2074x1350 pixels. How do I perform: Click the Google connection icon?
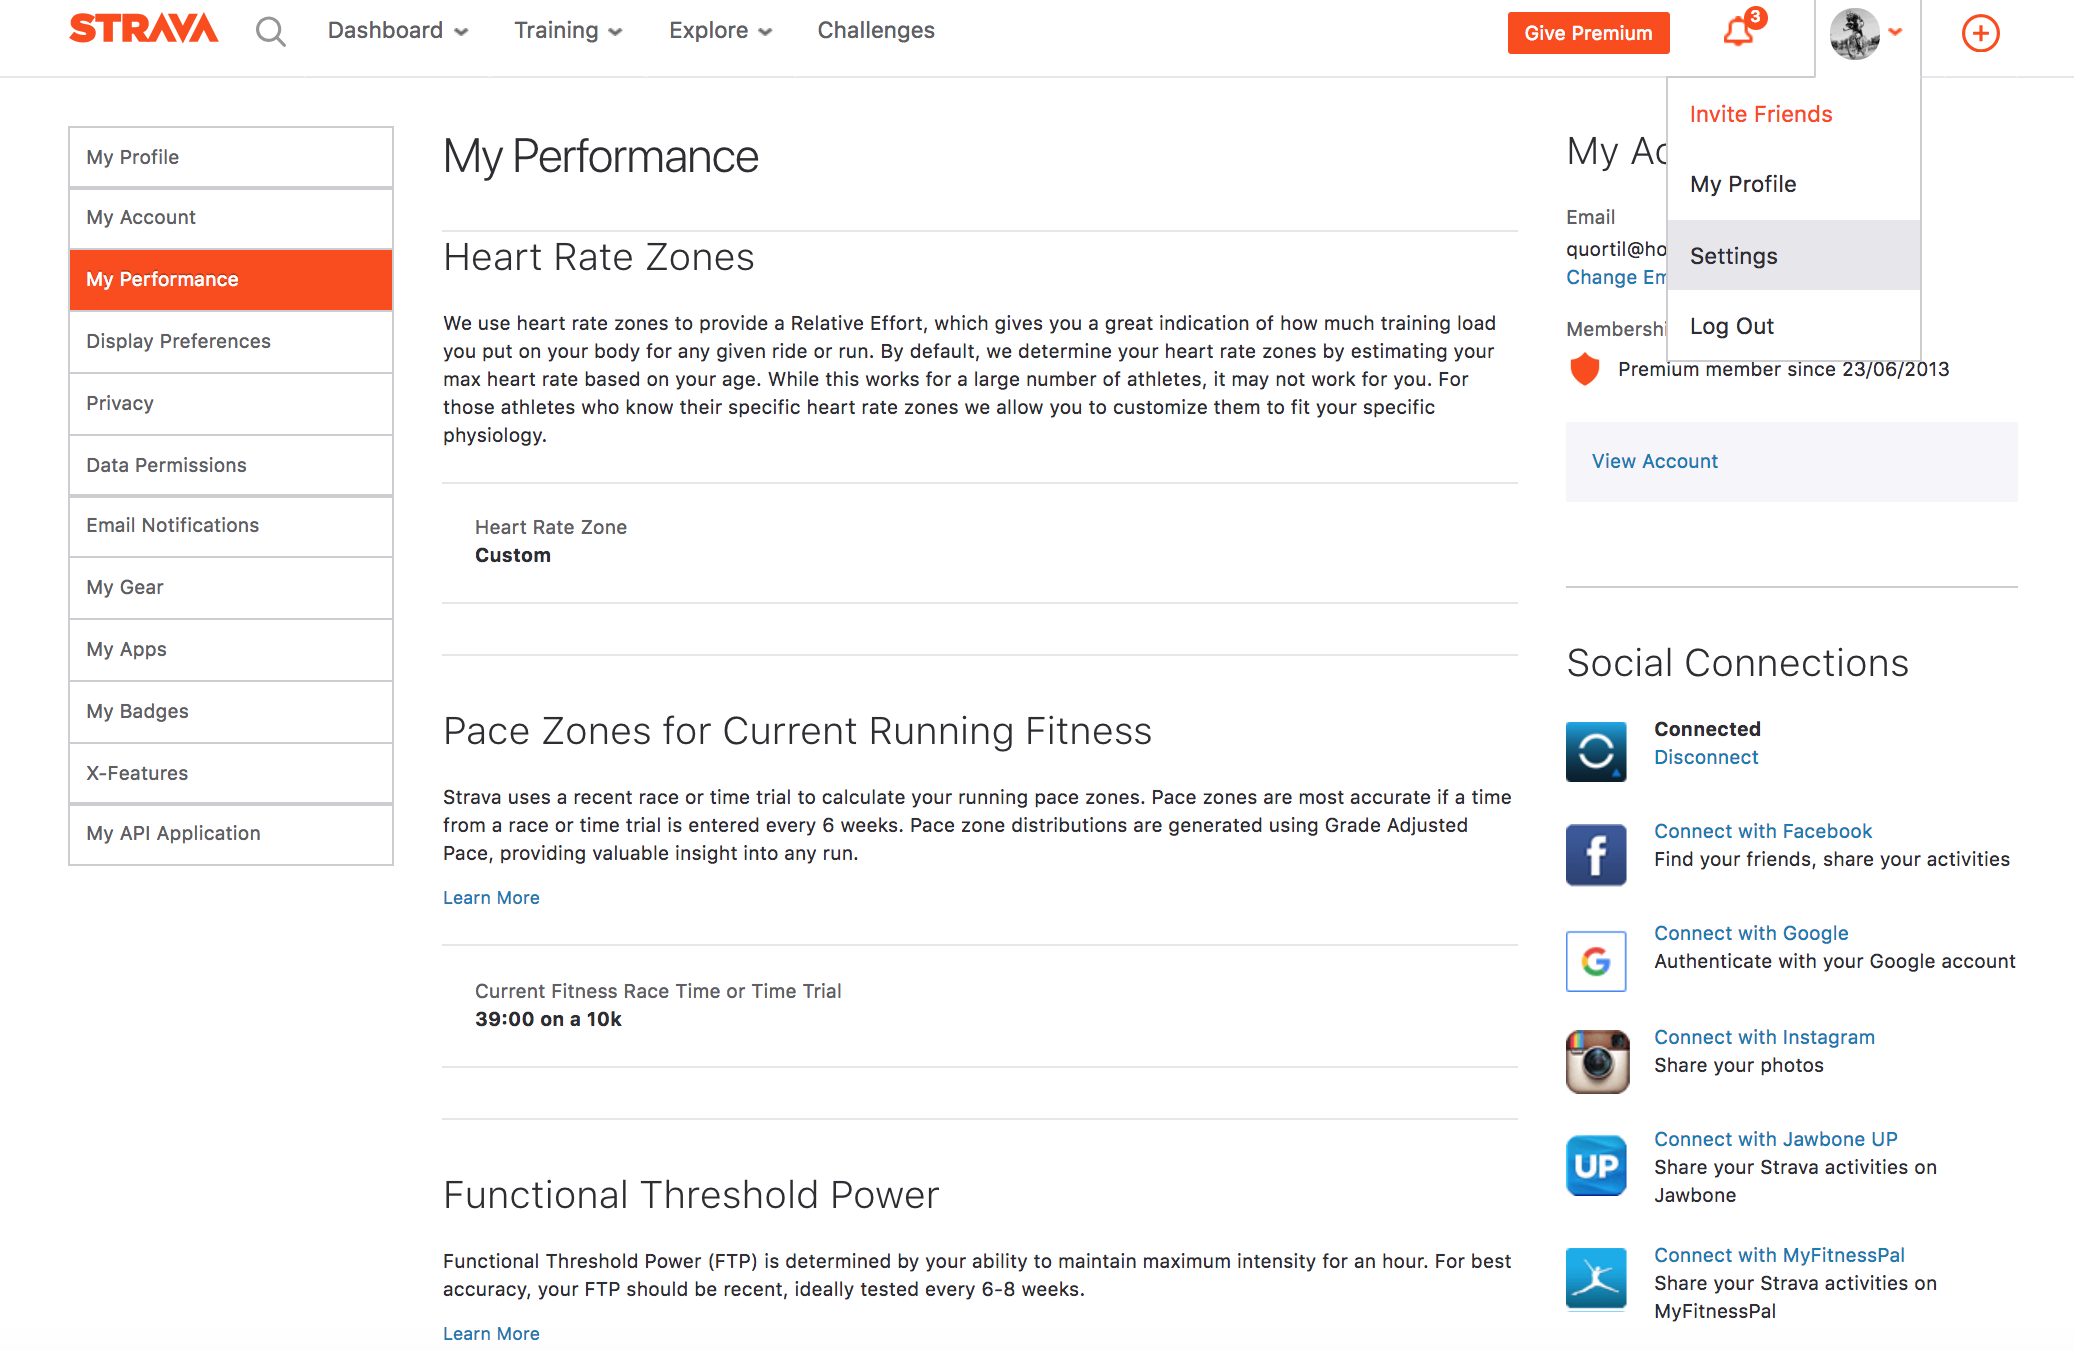click(x=1596, y=961)
